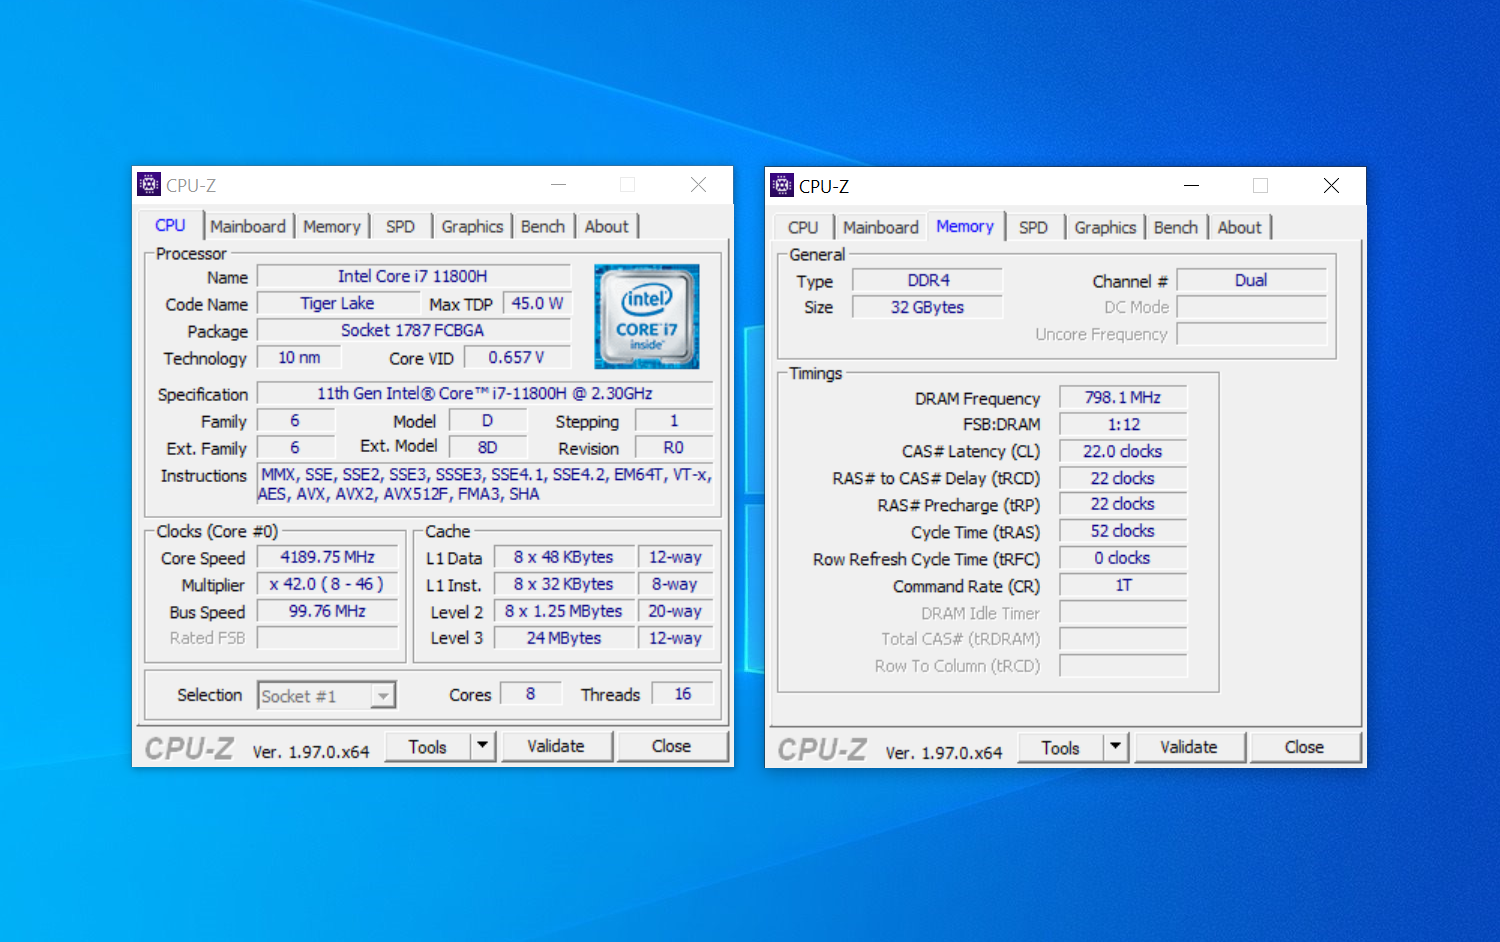Close the left CPU-Z window via X
Viewport: 1500px width, 942px height.
(698, 184)
